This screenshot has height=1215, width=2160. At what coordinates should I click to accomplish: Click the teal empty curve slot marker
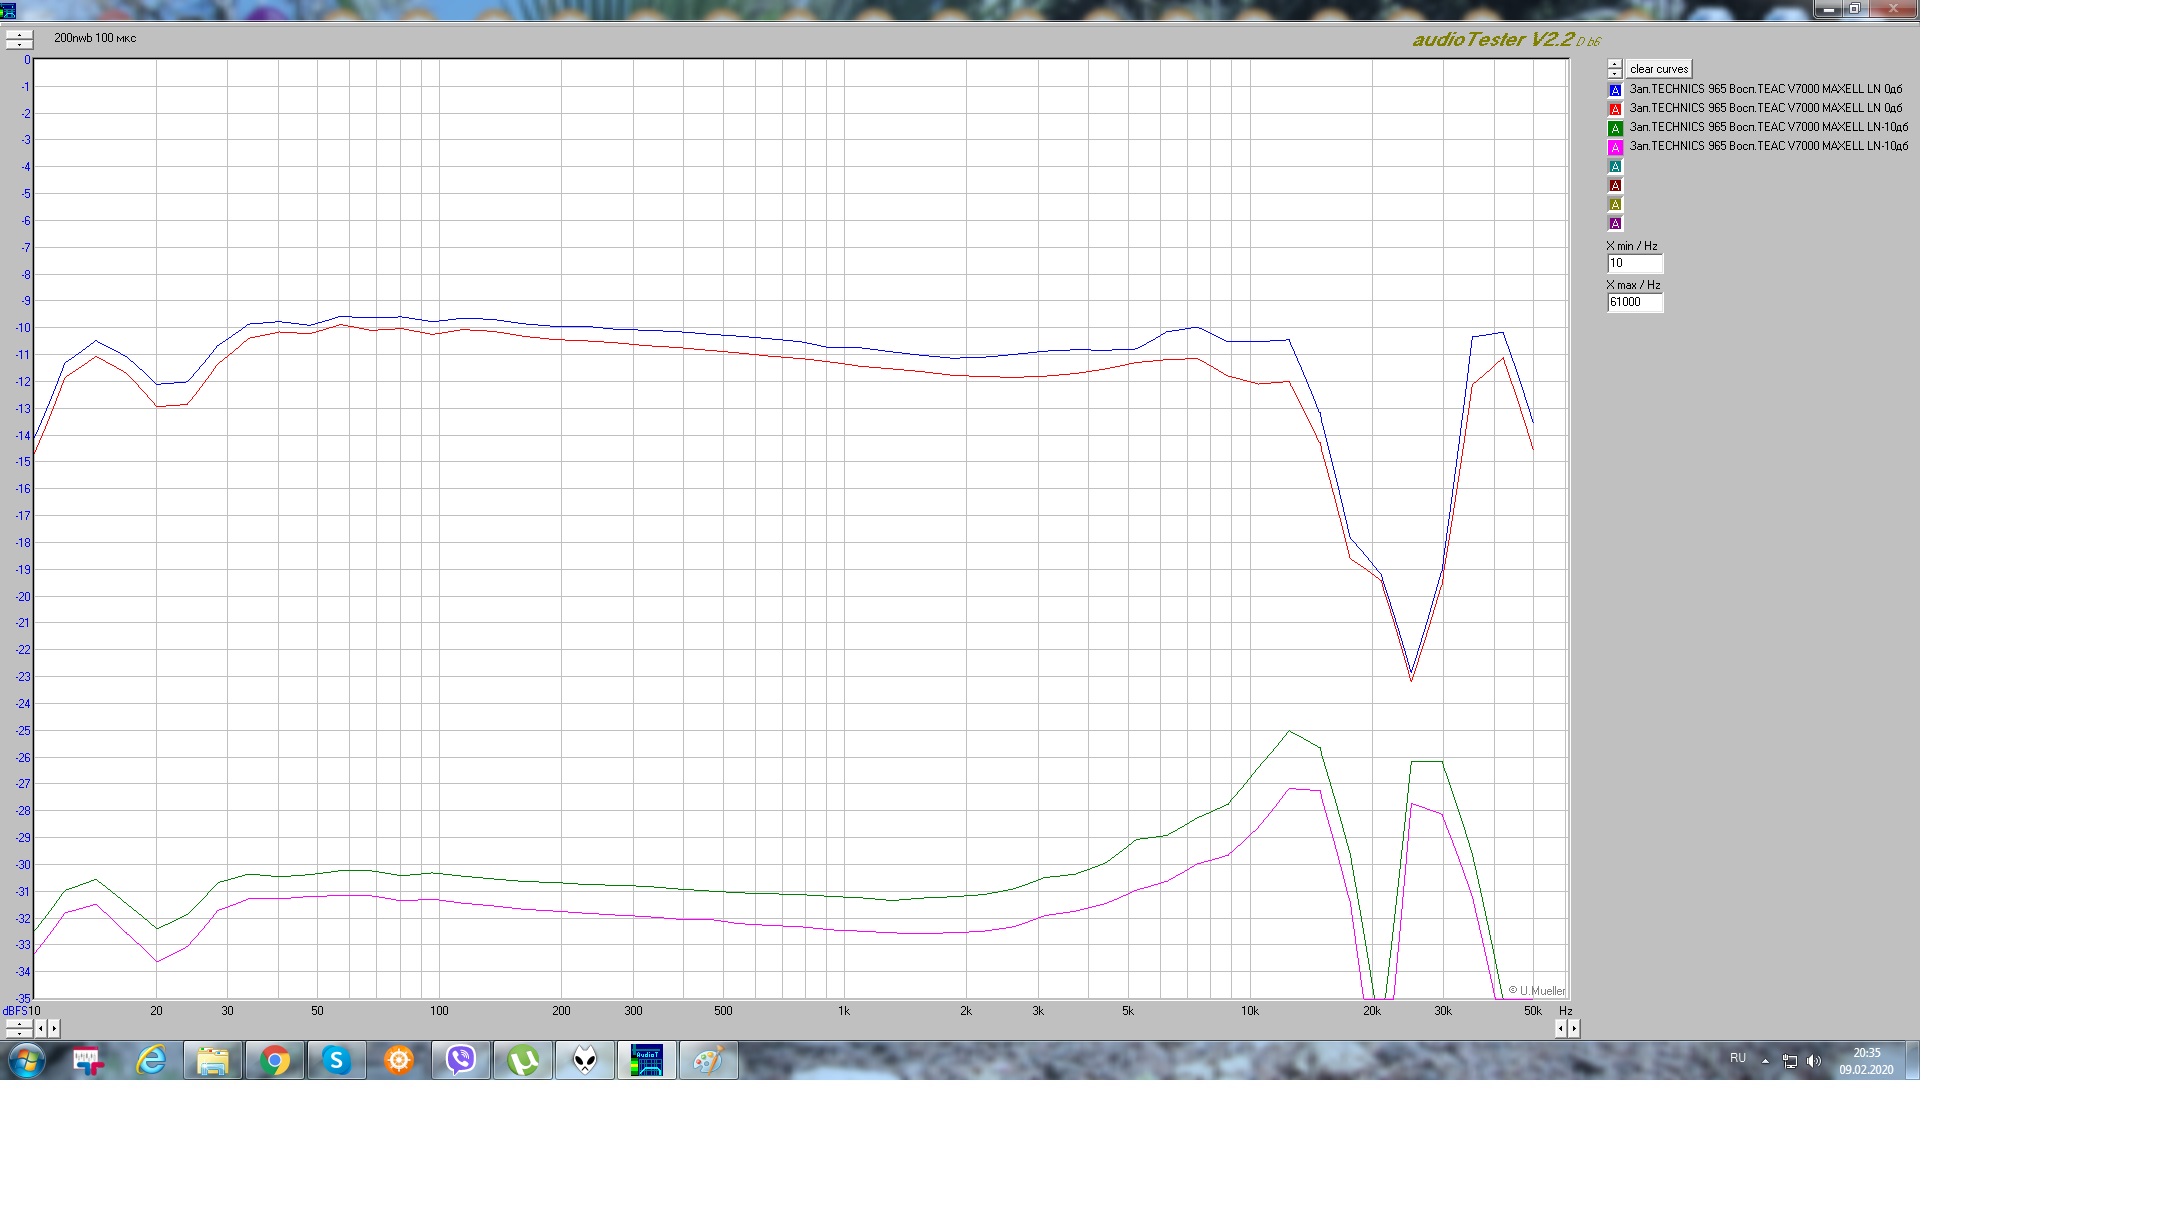[1615, 166]
